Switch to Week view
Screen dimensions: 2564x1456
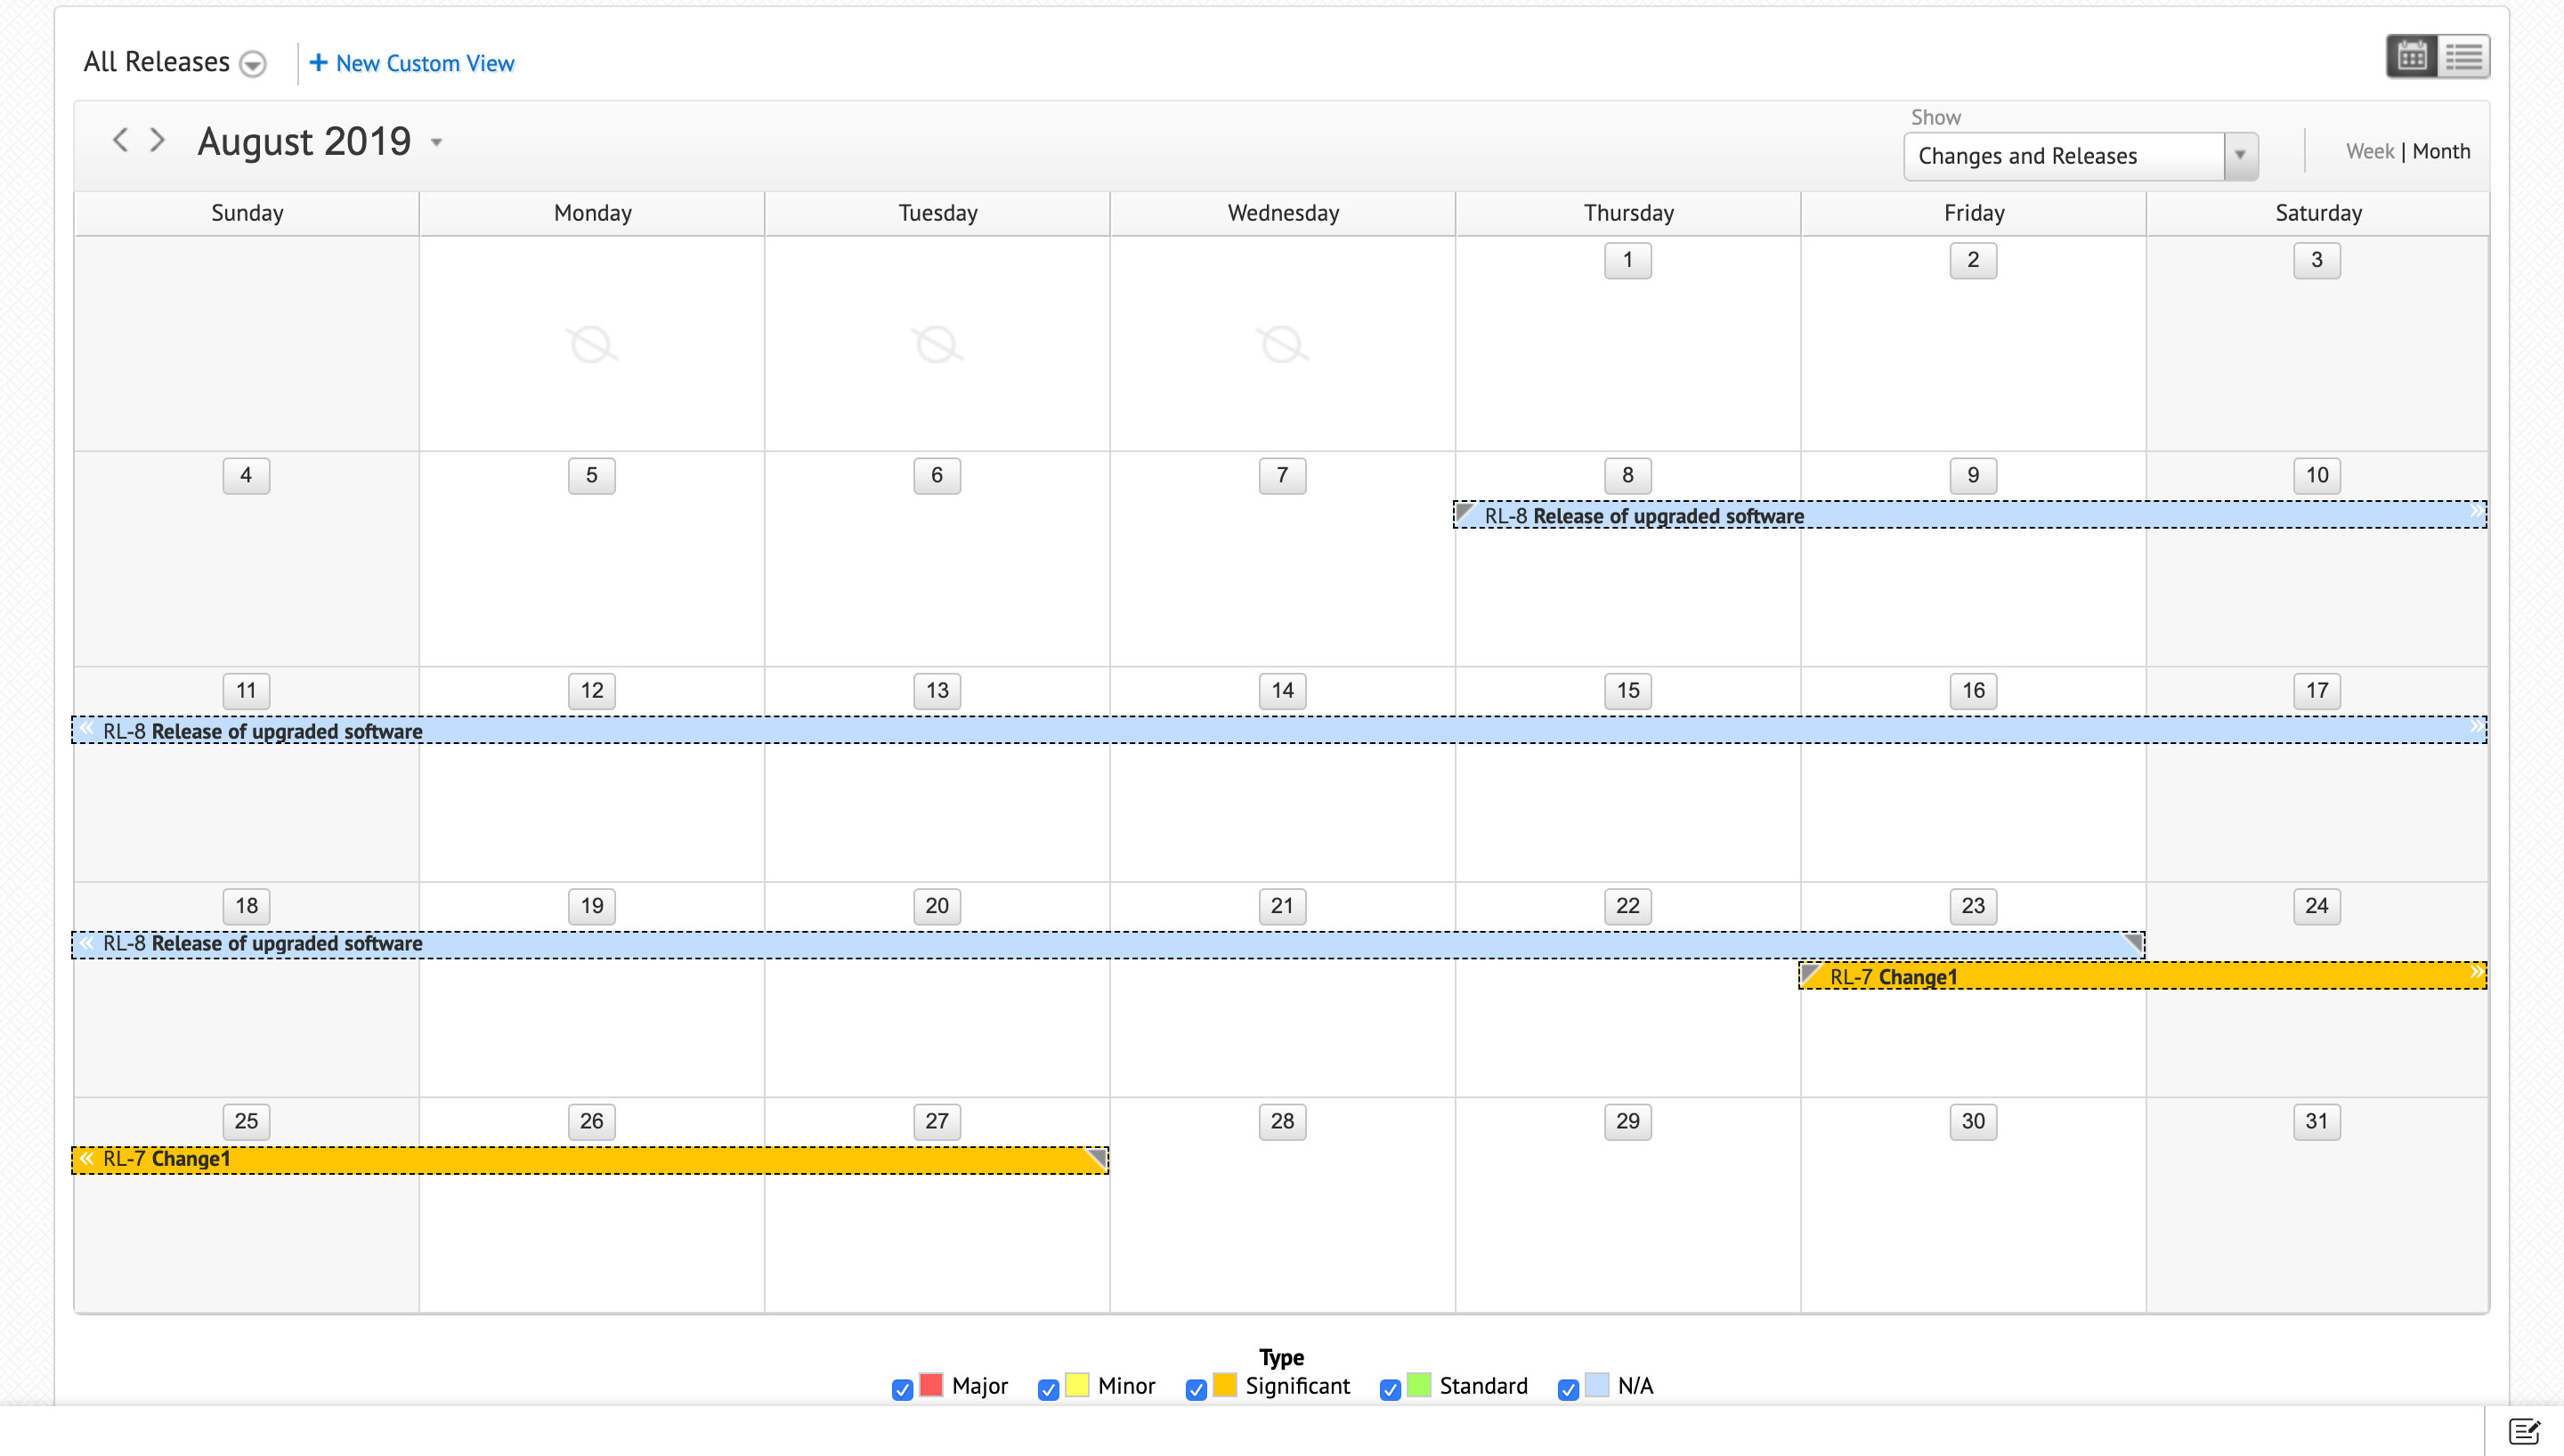[x=2369, y=151]
